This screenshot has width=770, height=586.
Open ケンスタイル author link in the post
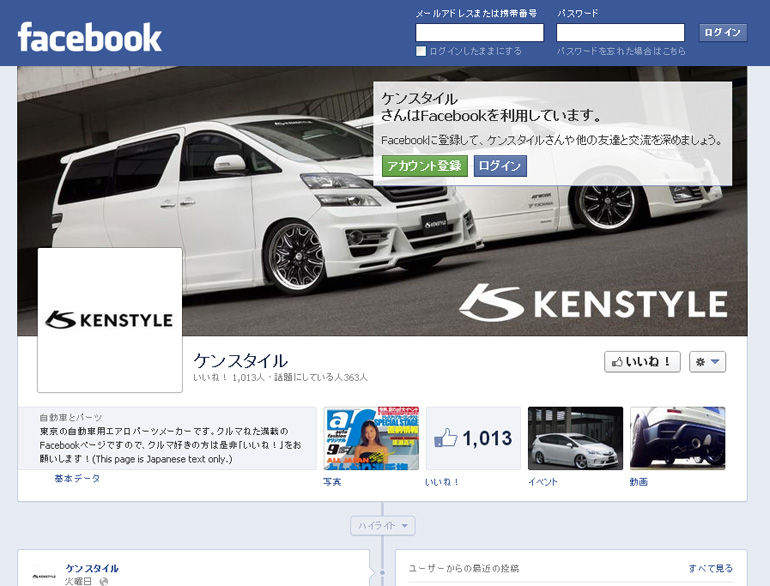point(92,568)
